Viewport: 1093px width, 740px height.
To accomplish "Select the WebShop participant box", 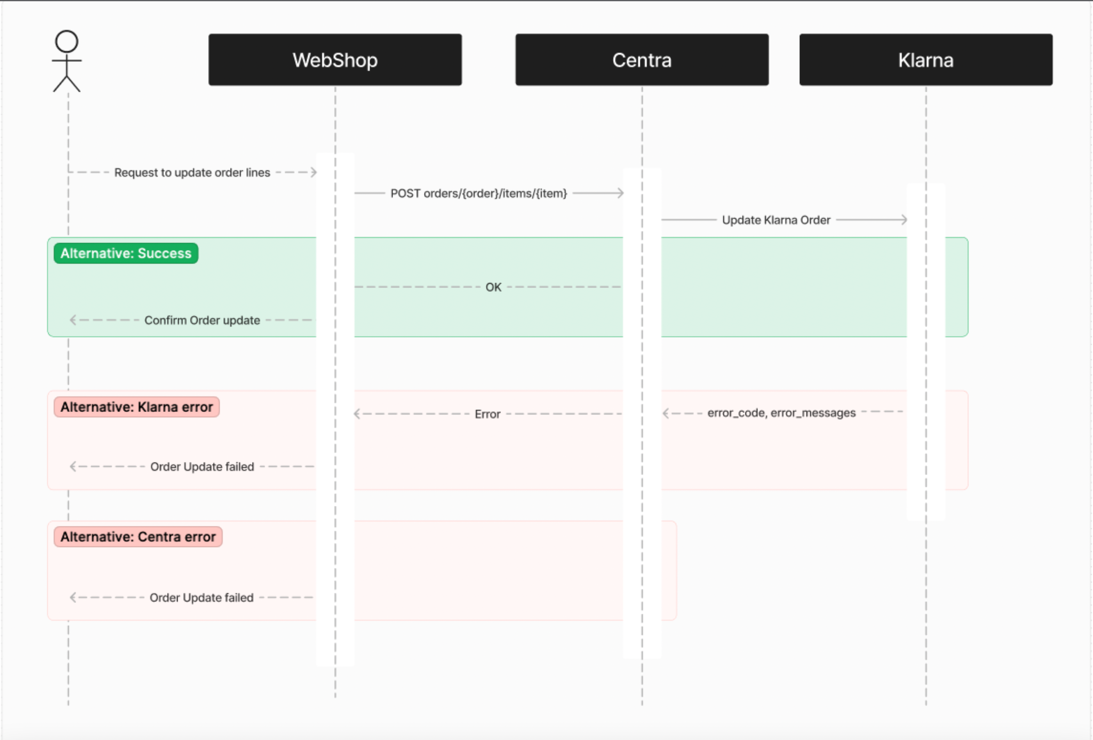I will (x=335, y=60).
